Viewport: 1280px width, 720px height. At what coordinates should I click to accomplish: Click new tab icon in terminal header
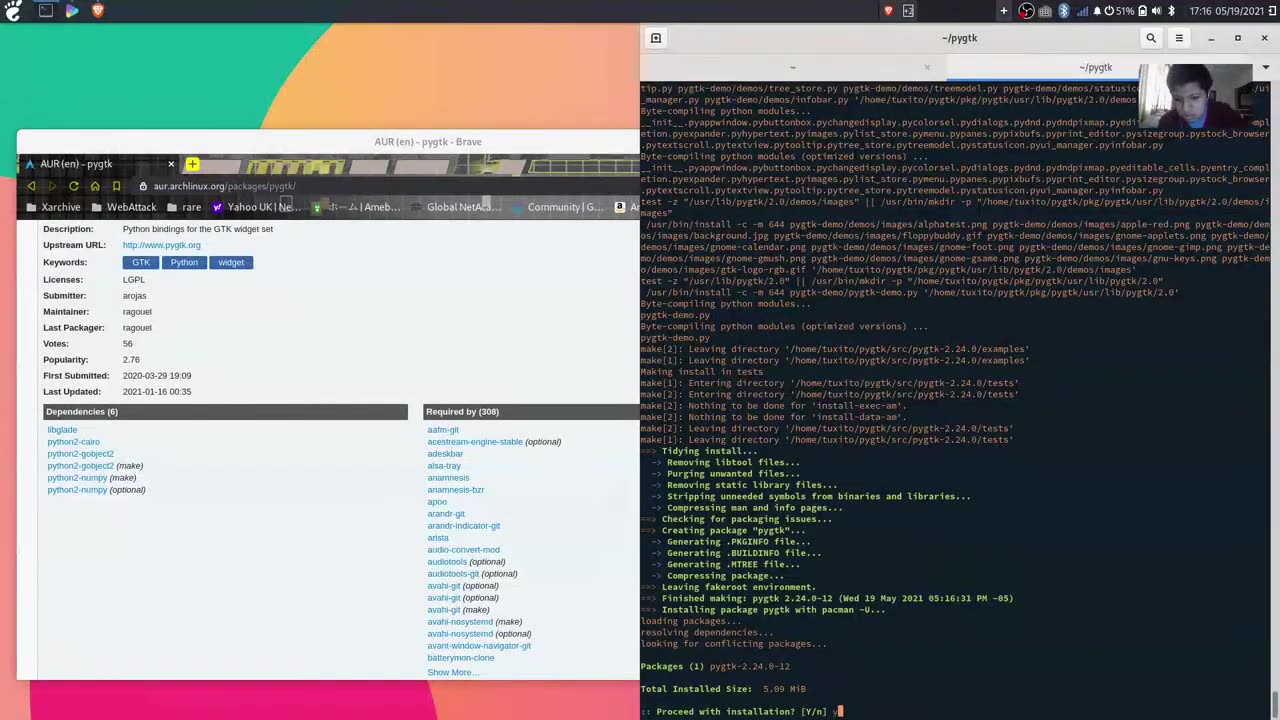coord(656,38)
